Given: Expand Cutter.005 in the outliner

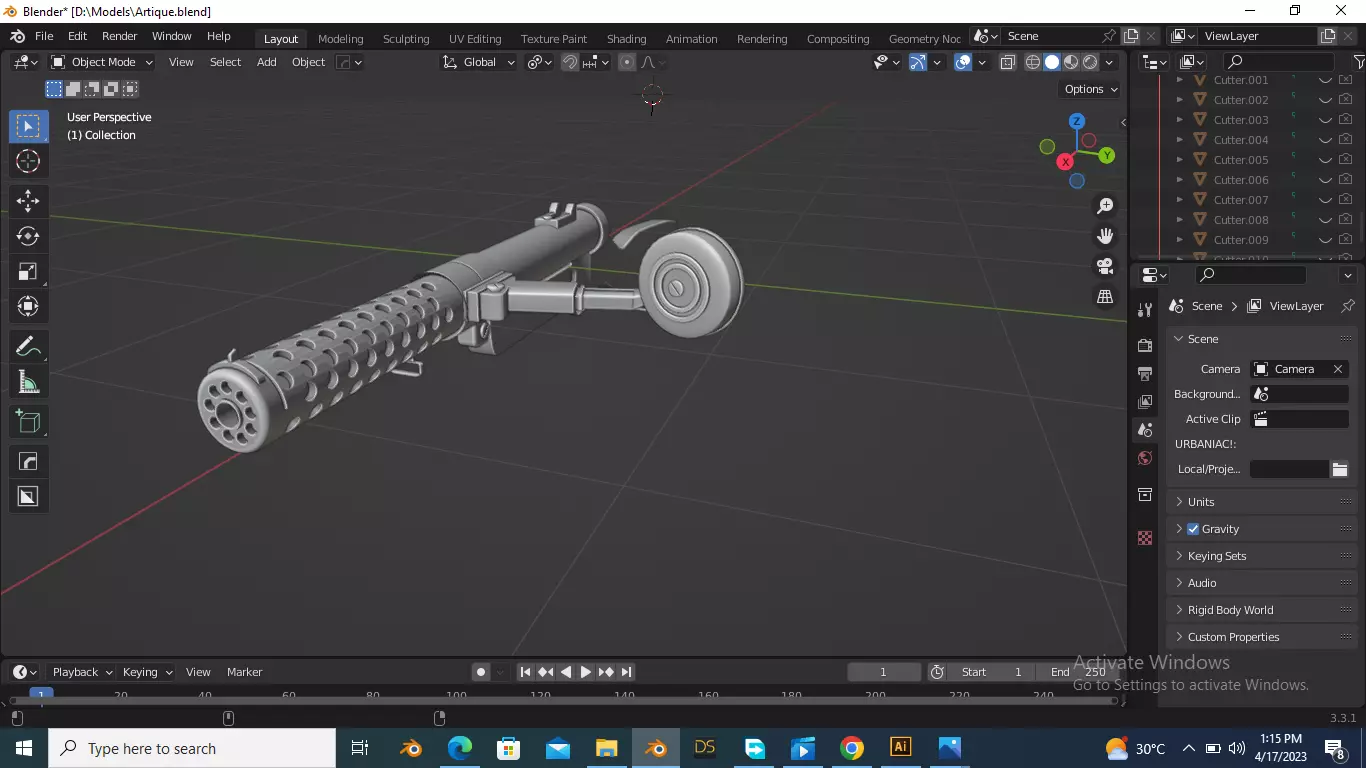Looking at the screenshot, I should click(x=1180, y=160).
